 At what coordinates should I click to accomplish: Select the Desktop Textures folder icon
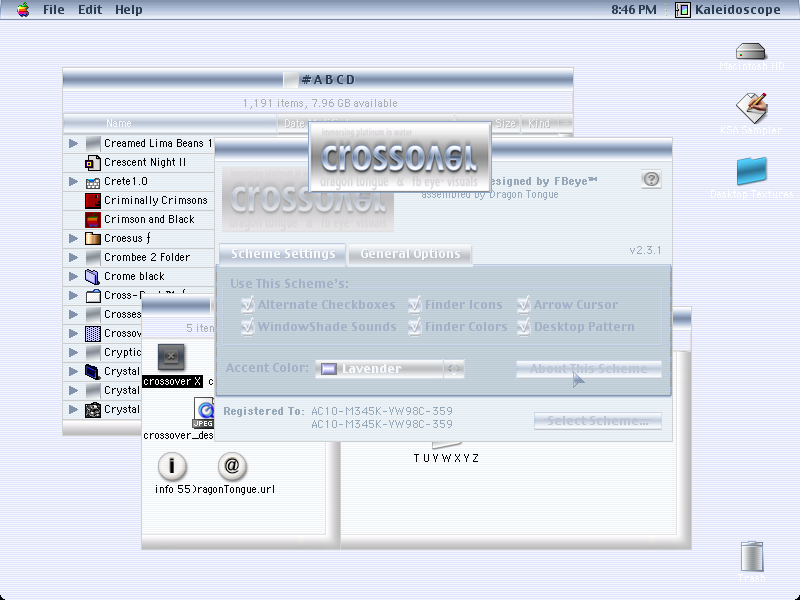coord(752,170)
